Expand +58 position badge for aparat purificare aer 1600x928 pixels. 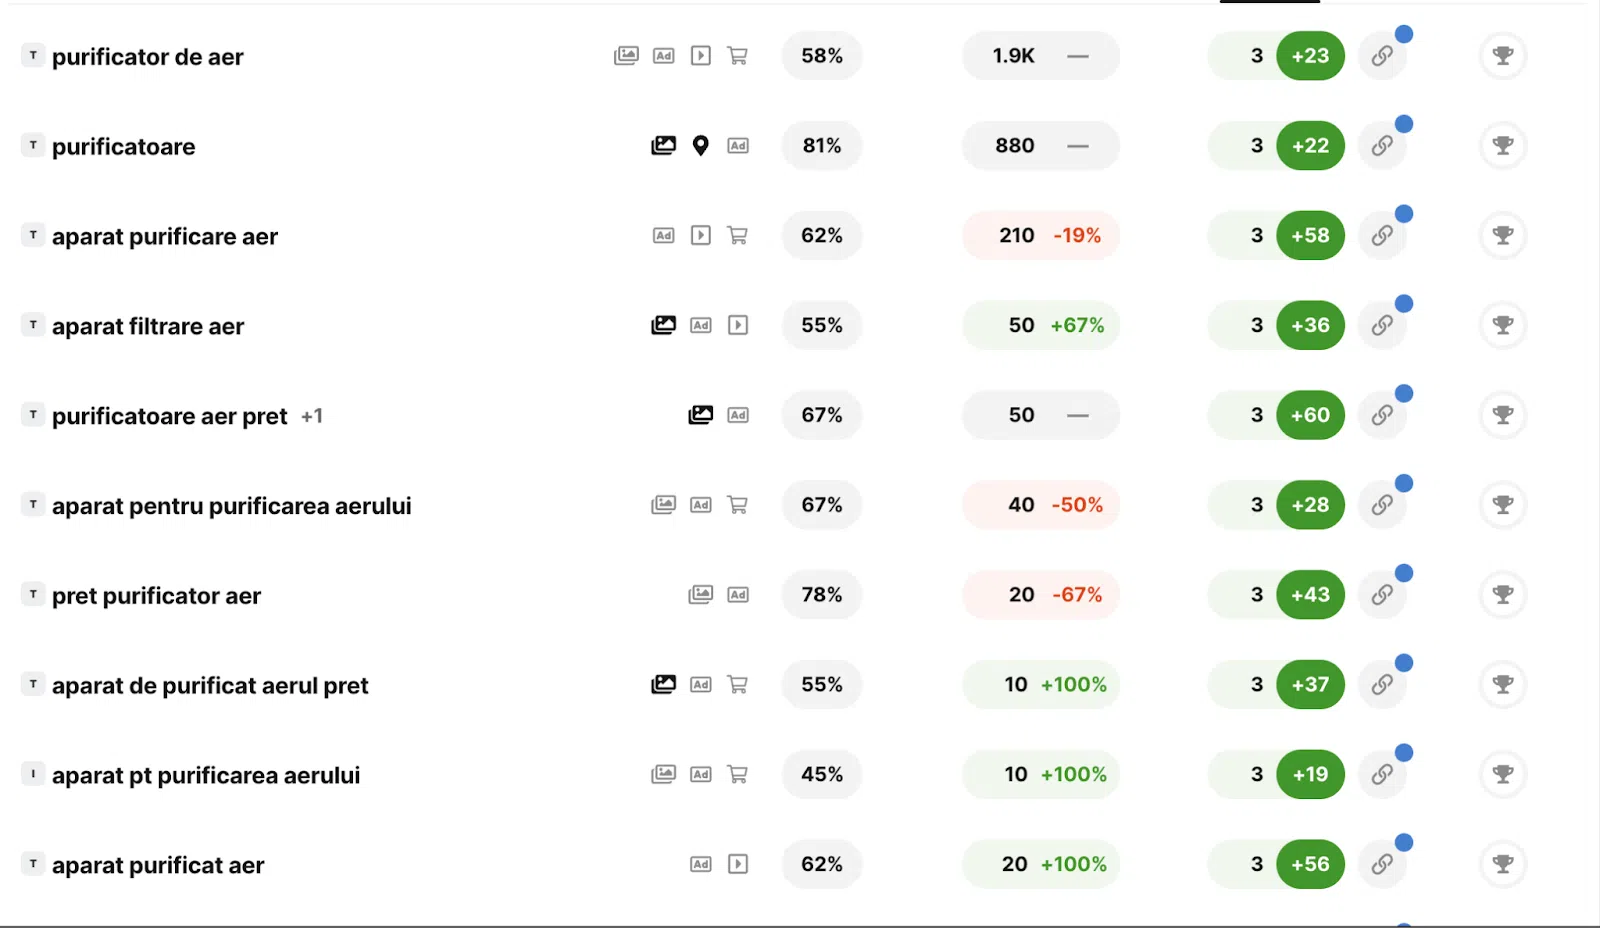pos(1310,236)
